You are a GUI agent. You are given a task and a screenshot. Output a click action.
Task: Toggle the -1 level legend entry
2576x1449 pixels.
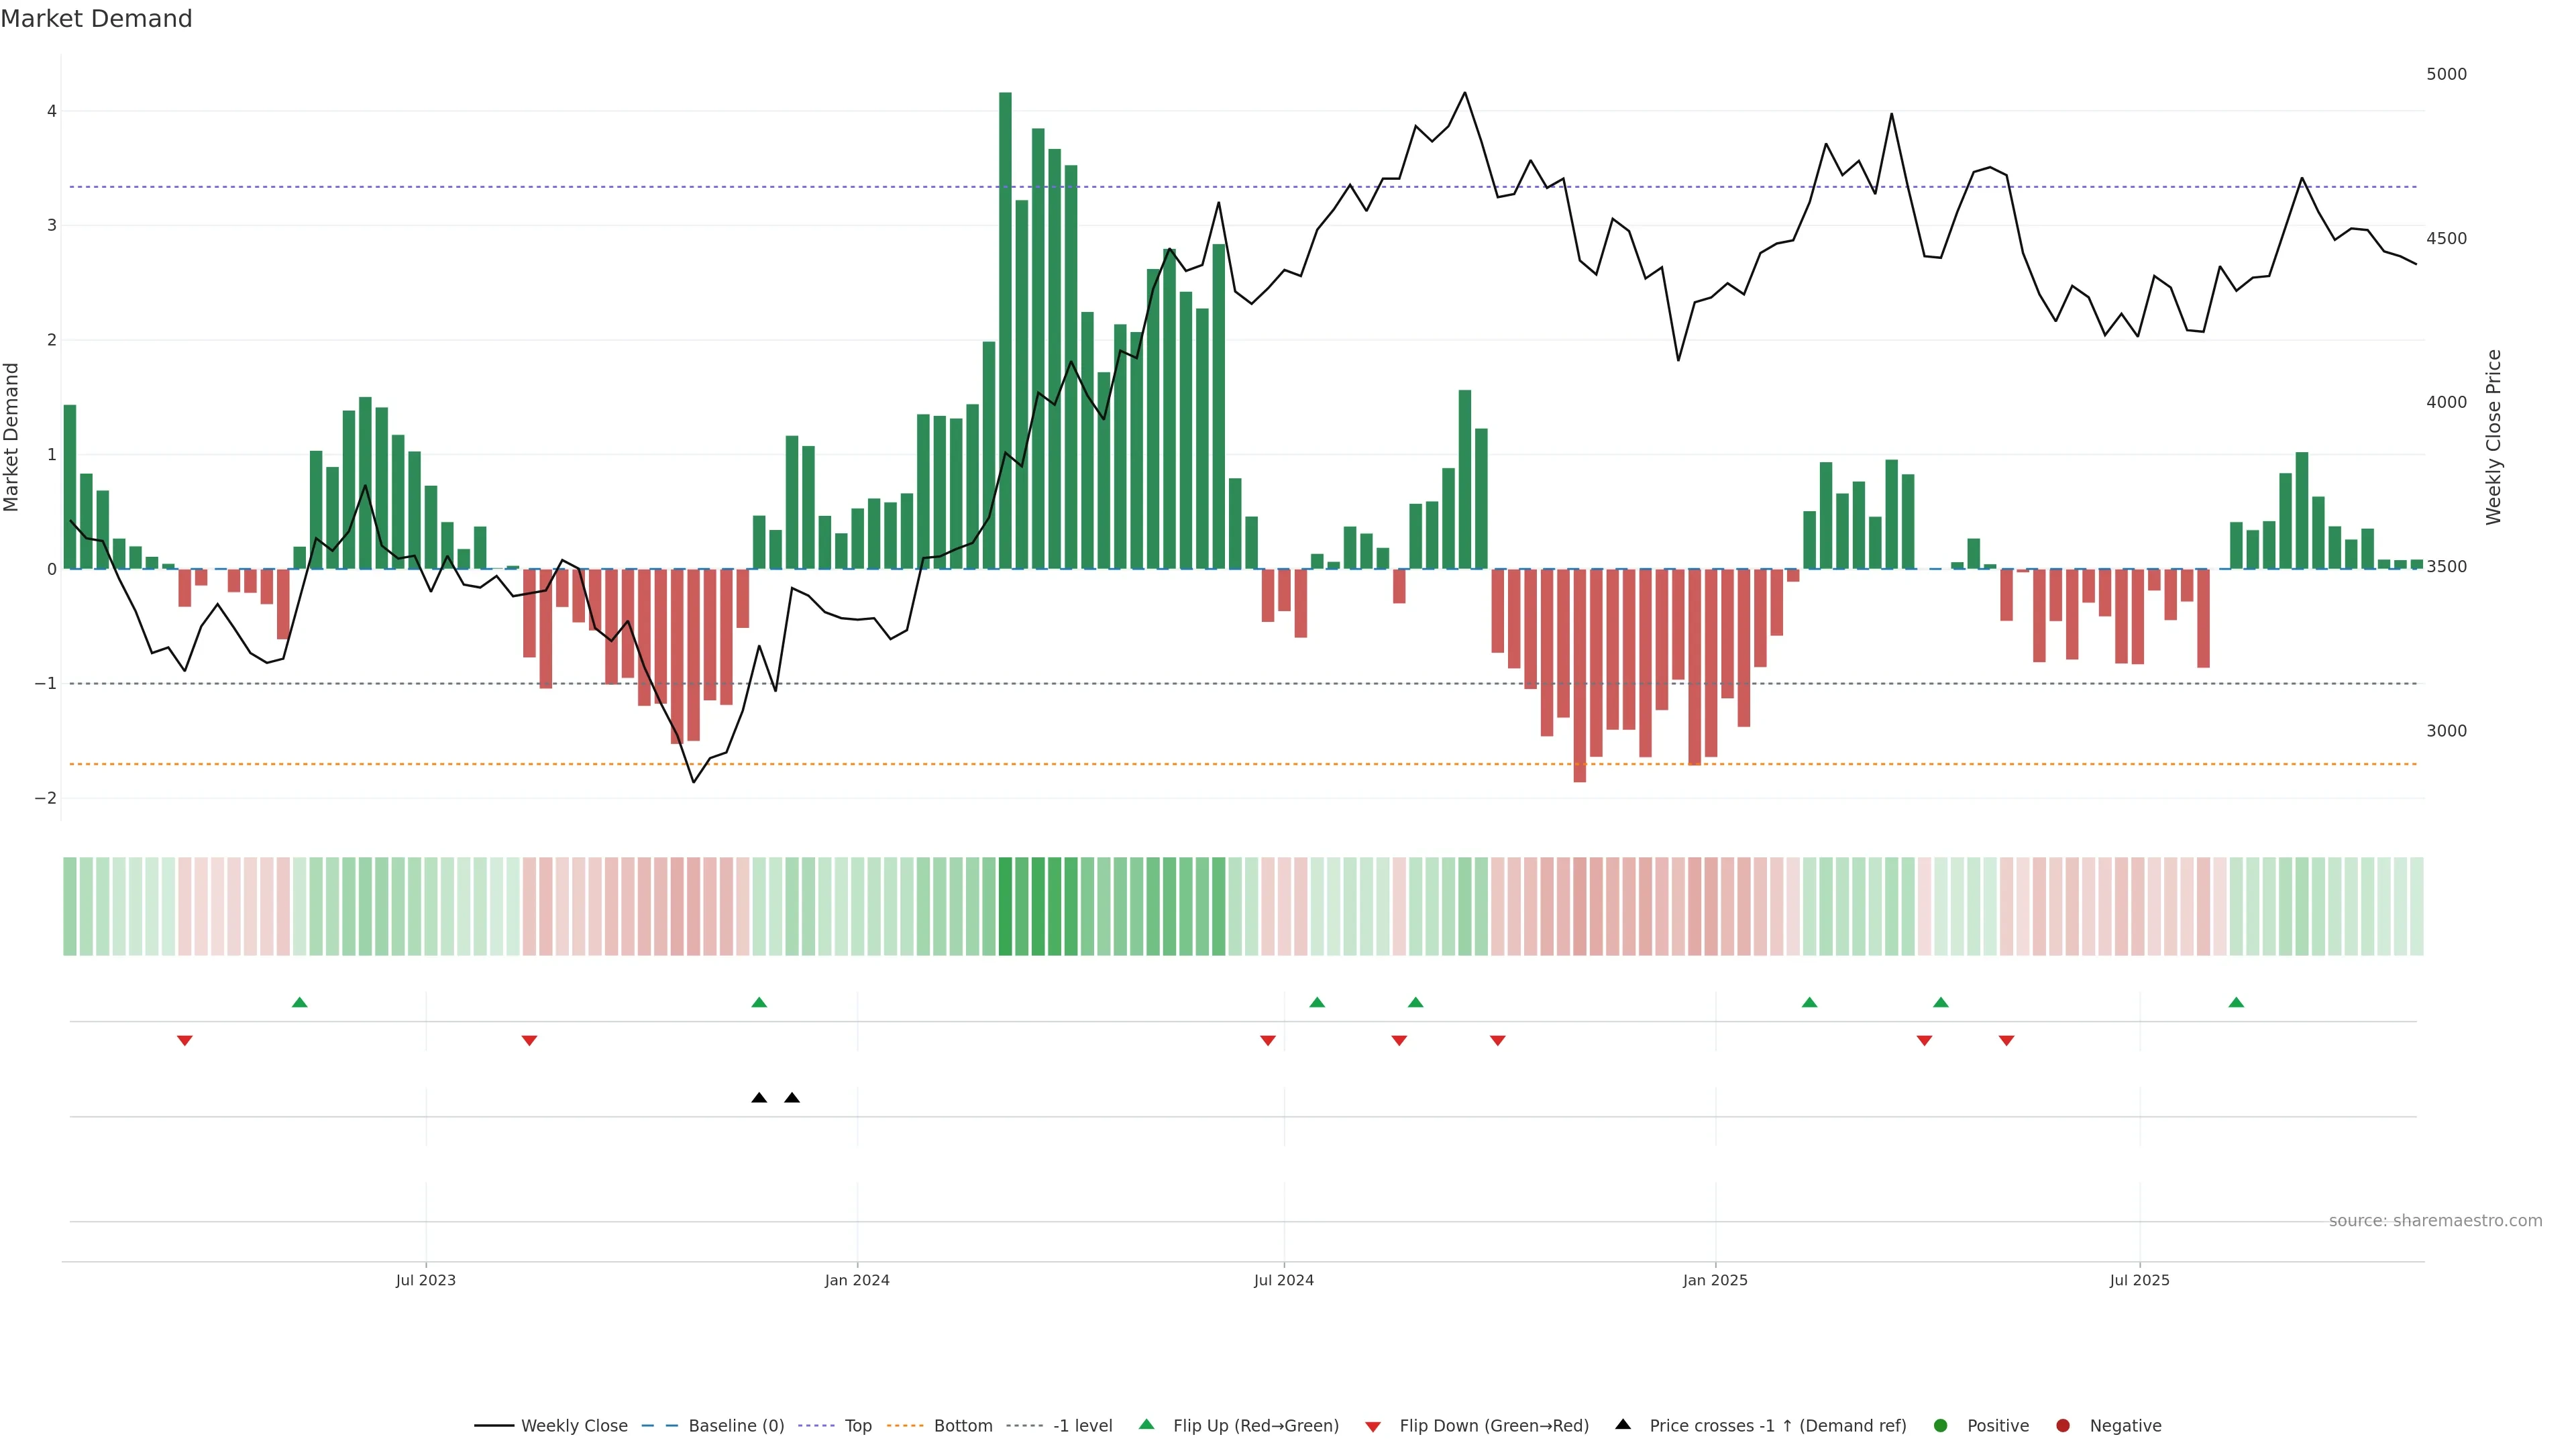1082,1425
